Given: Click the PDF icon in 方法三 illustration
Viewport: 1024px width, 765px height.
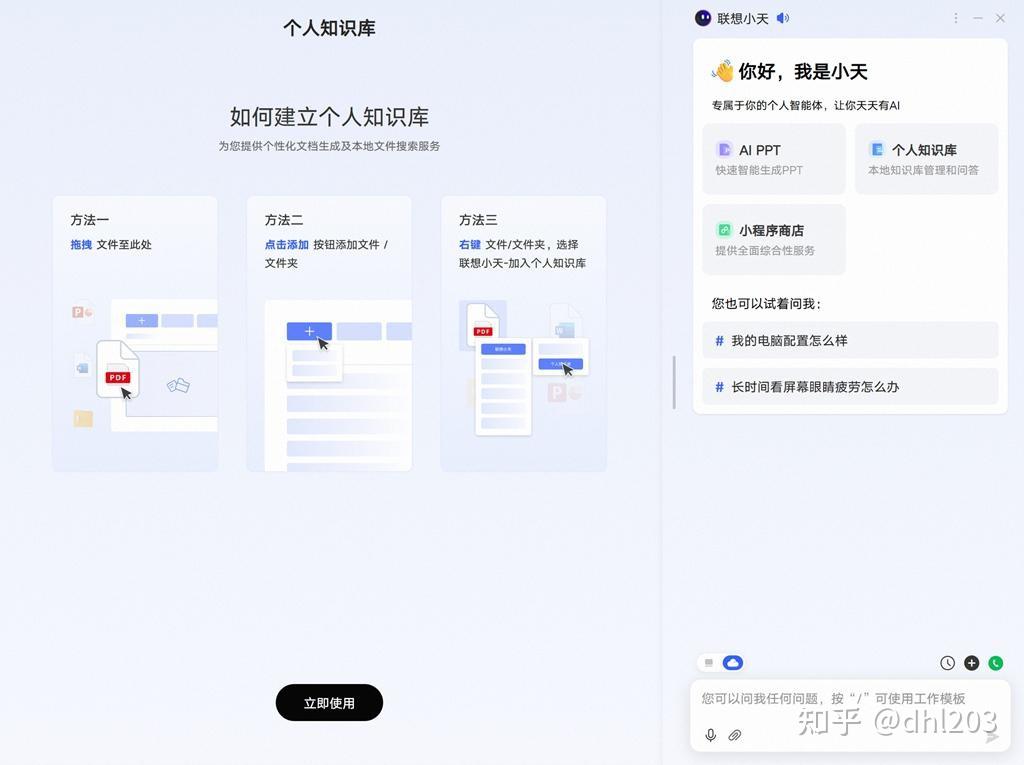Looking at the screenshot, I should (x=483, y=325).
